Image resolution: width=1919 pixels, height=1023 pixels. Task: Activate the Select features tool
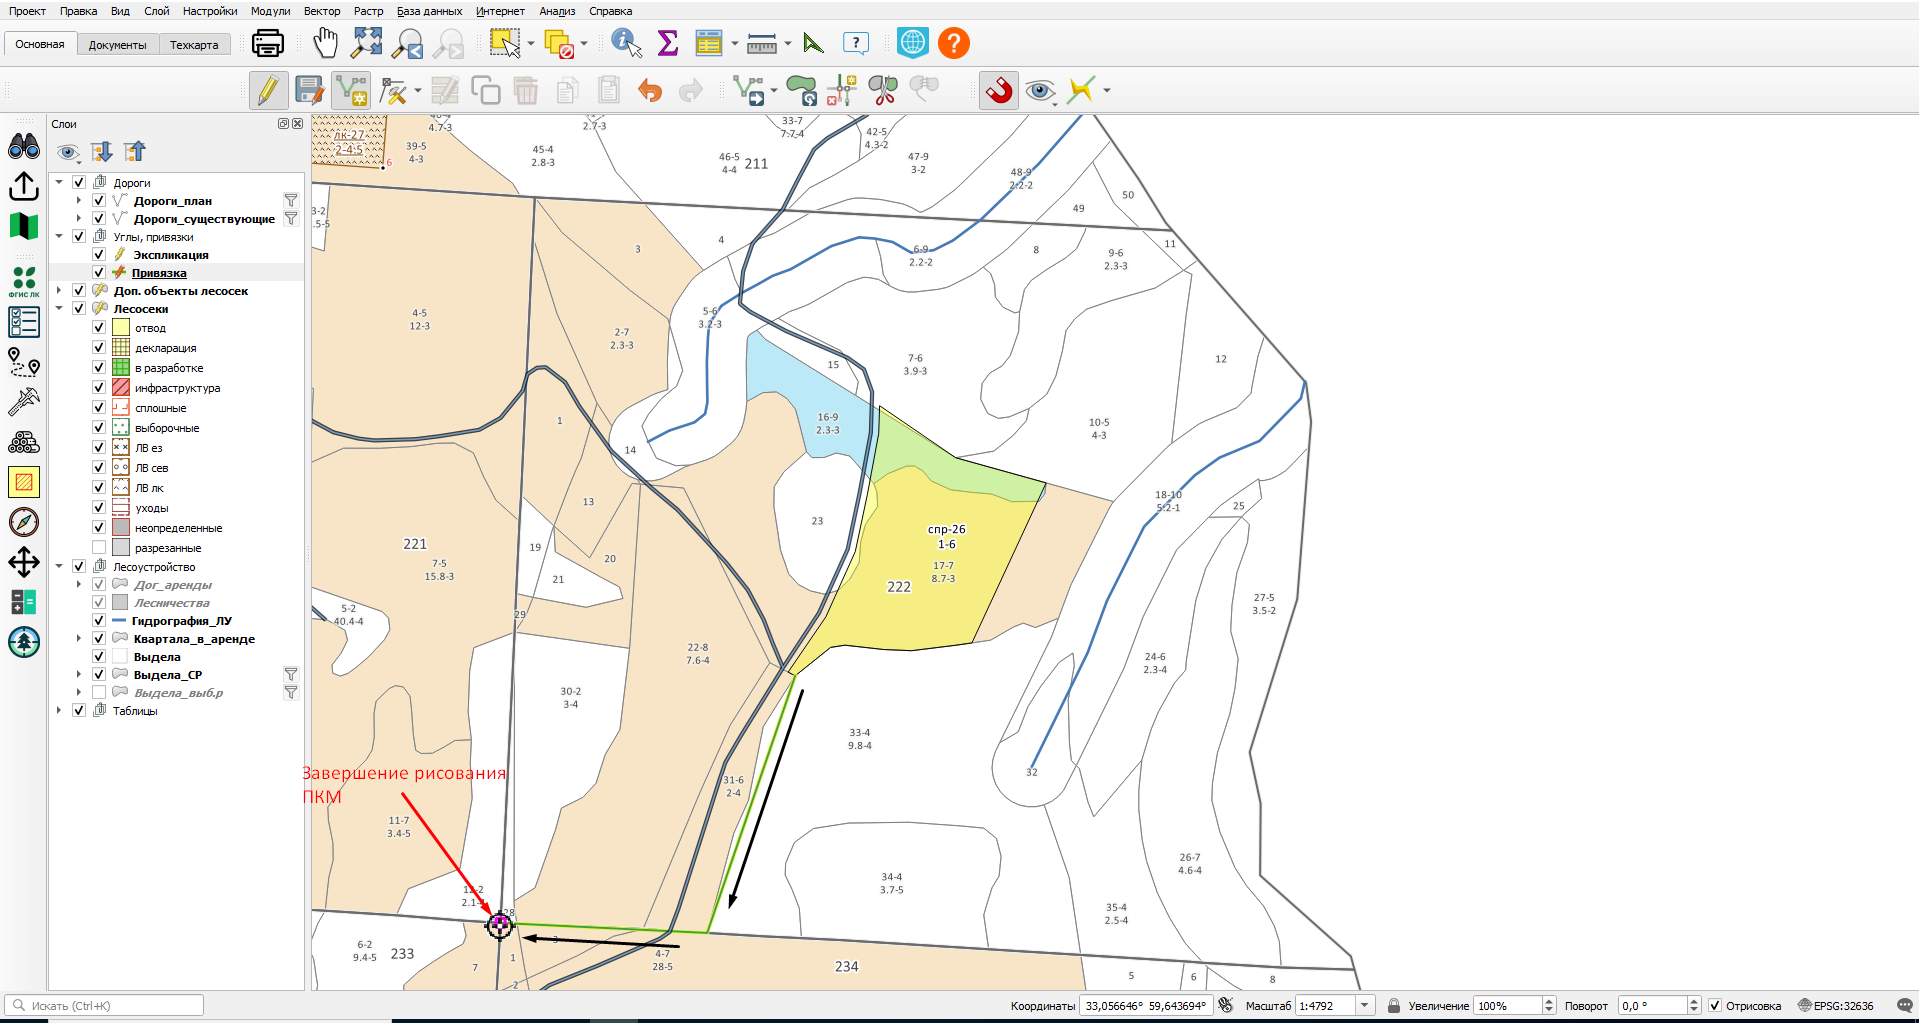click(505, 43)
